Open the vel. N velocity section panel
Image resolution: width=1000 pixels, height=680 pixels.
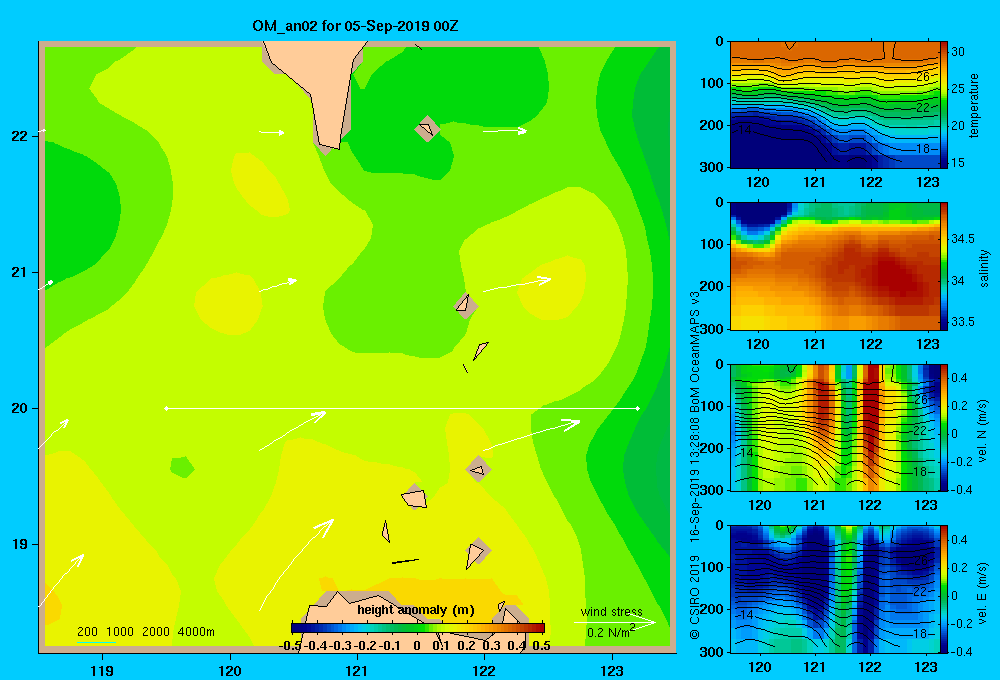click(835, 427)
